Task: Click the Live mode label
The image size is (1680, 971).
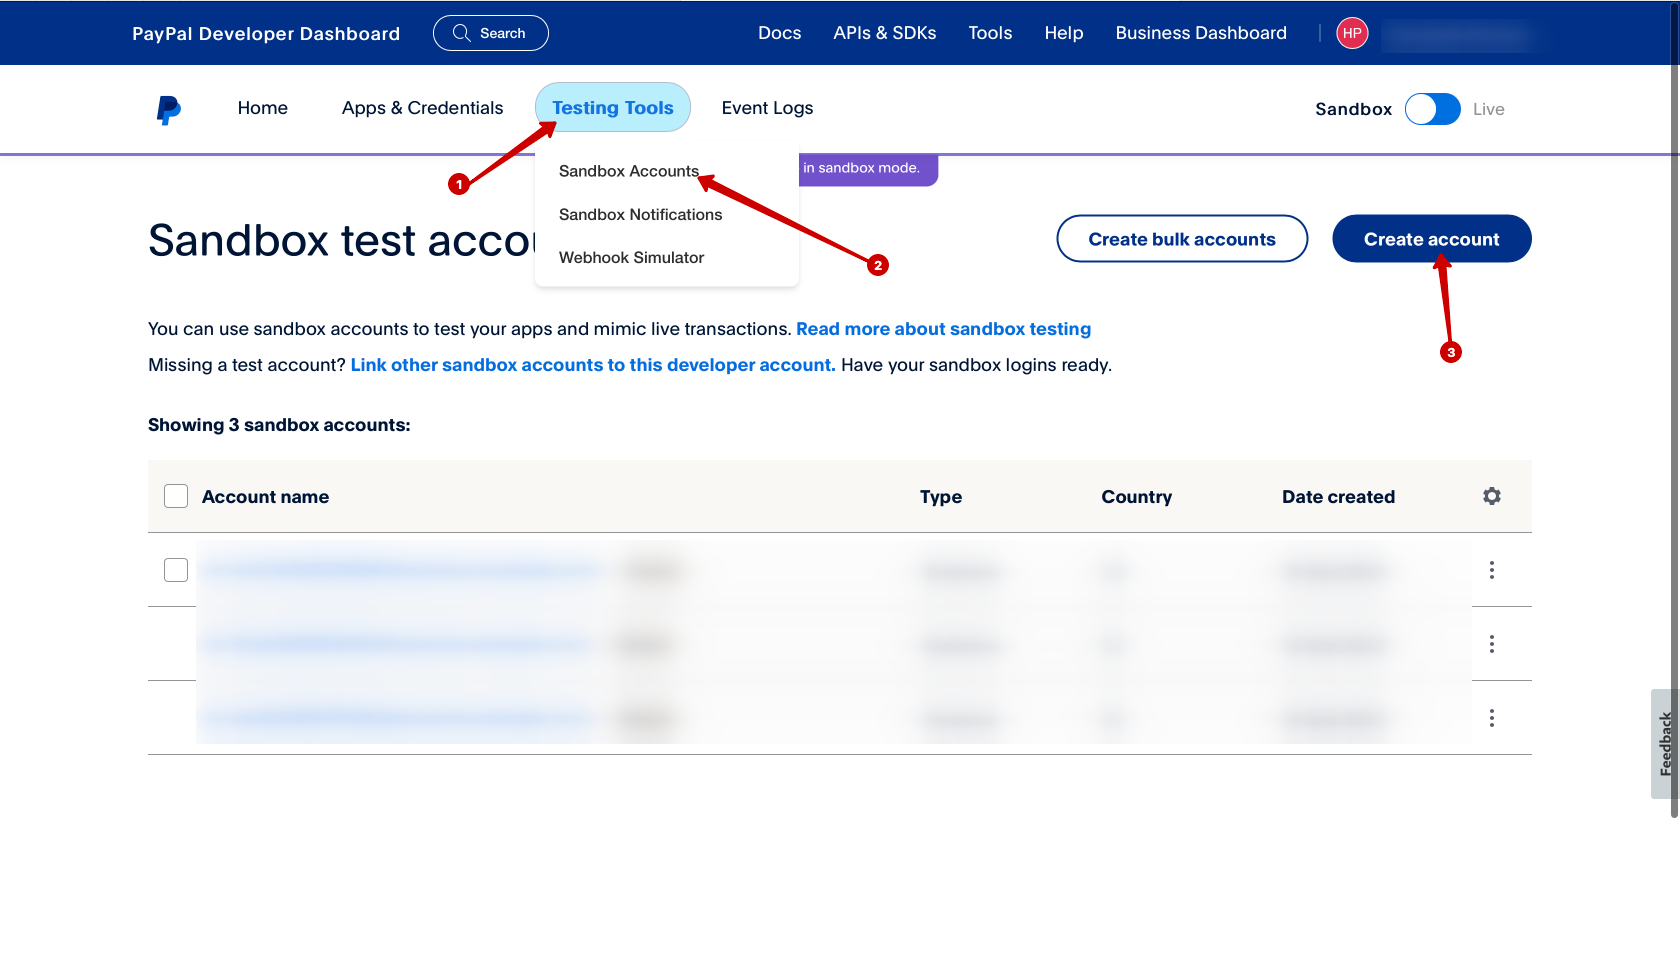Action: 1488,109
